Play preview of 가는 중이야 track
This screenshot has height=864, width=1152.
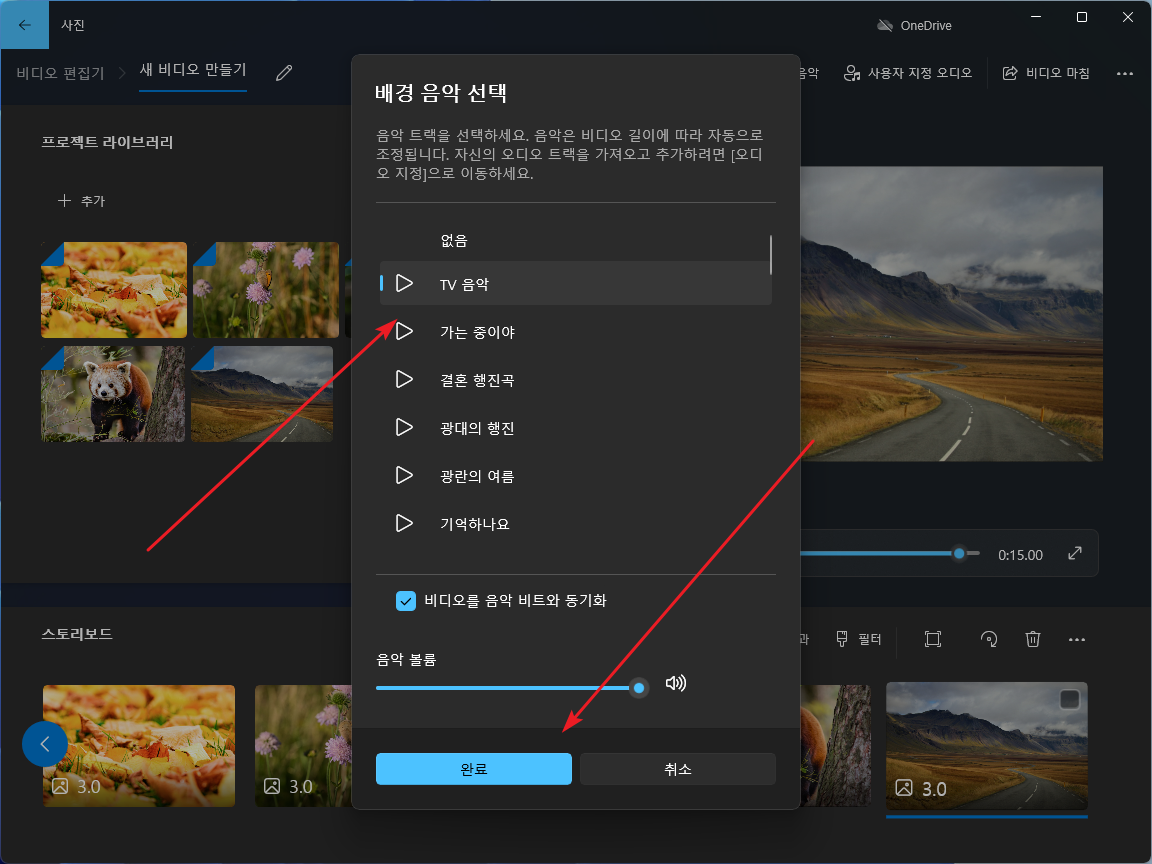click(404, 331)
